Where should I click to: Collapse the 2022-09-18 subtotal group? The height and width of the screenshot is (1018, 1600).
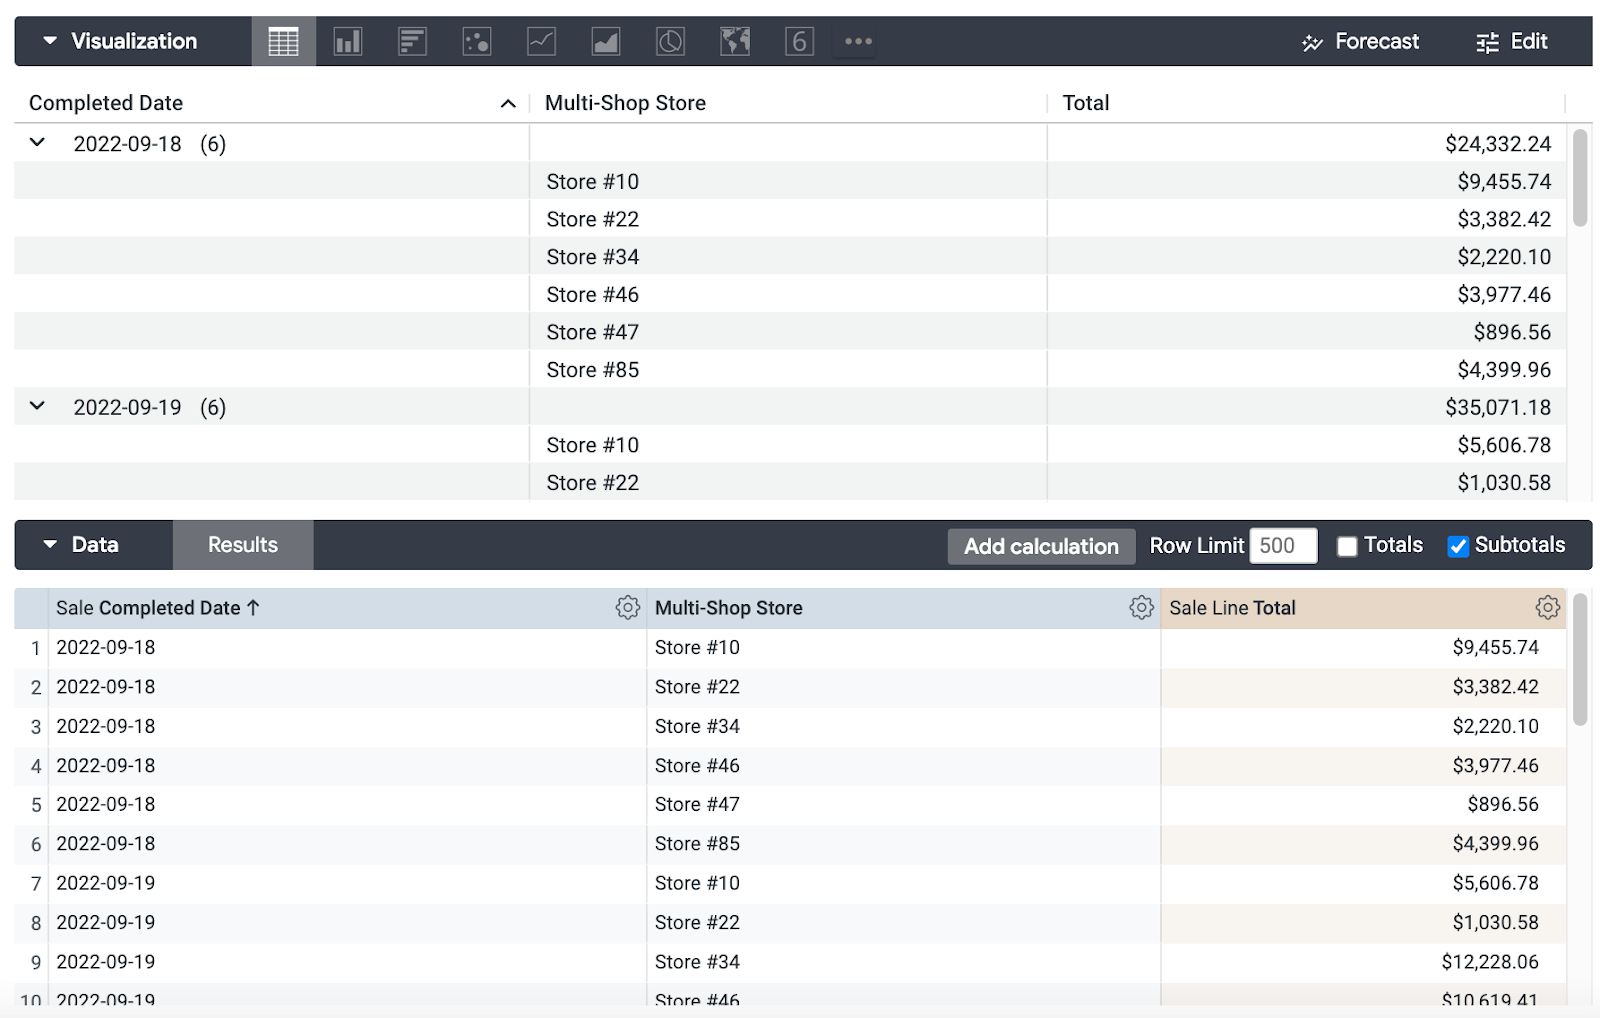coord(37,143)
